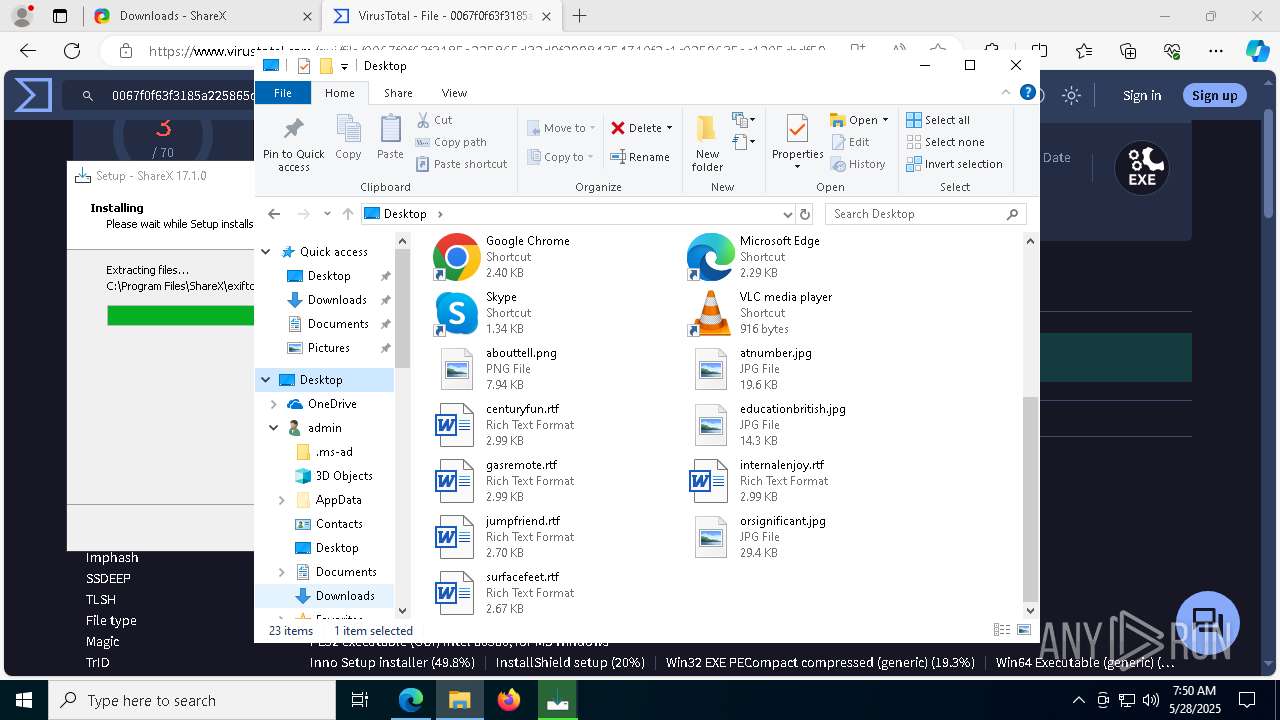Click Select all in ribbon
This screenshot has width=1280, height=720.
(938, 120)
